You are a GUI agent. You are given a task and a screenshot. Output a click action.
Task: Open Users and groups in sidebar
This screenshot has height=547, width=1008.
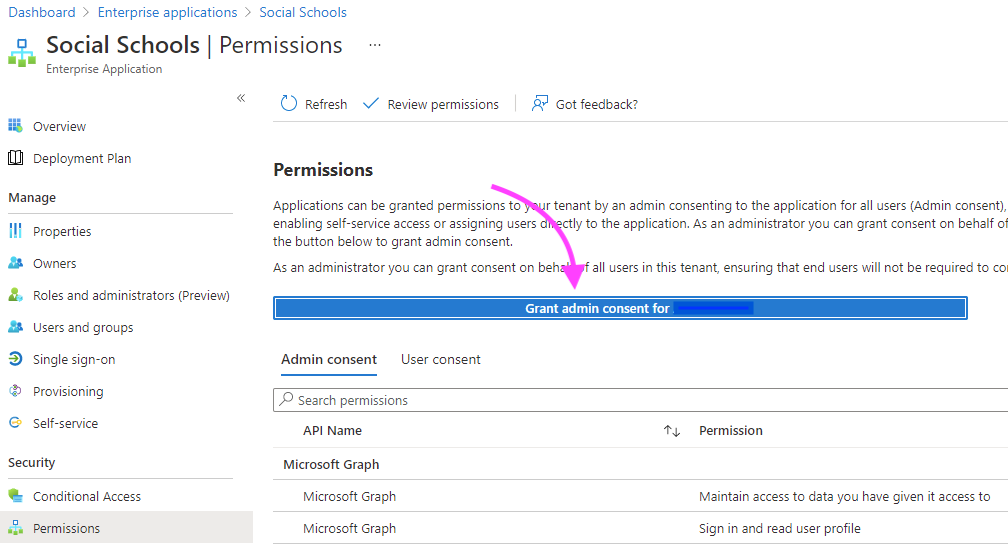(x=82, y=328)
